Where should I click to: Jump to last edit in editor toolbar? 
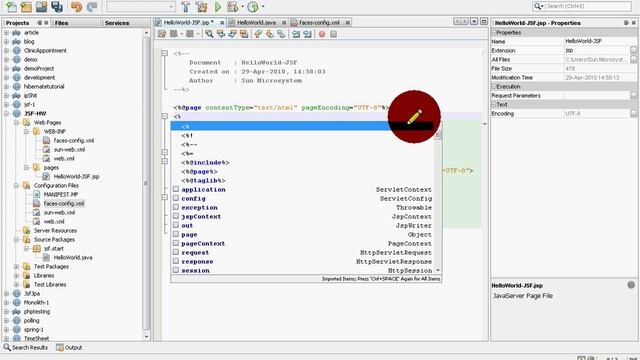coord(162,34)
